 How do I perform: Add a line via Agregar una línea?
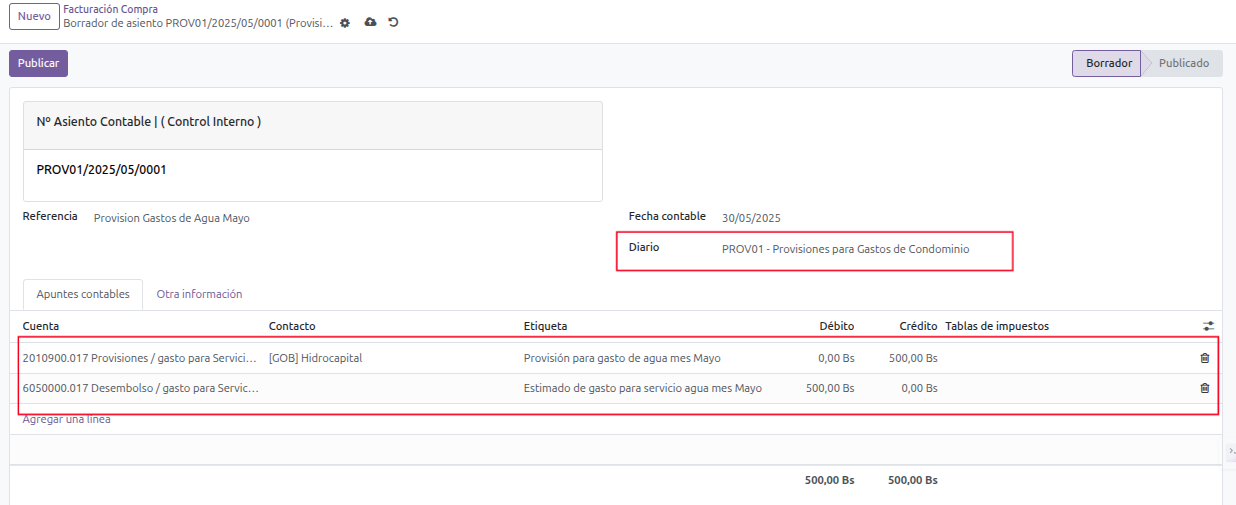click(x=67, y=419)
